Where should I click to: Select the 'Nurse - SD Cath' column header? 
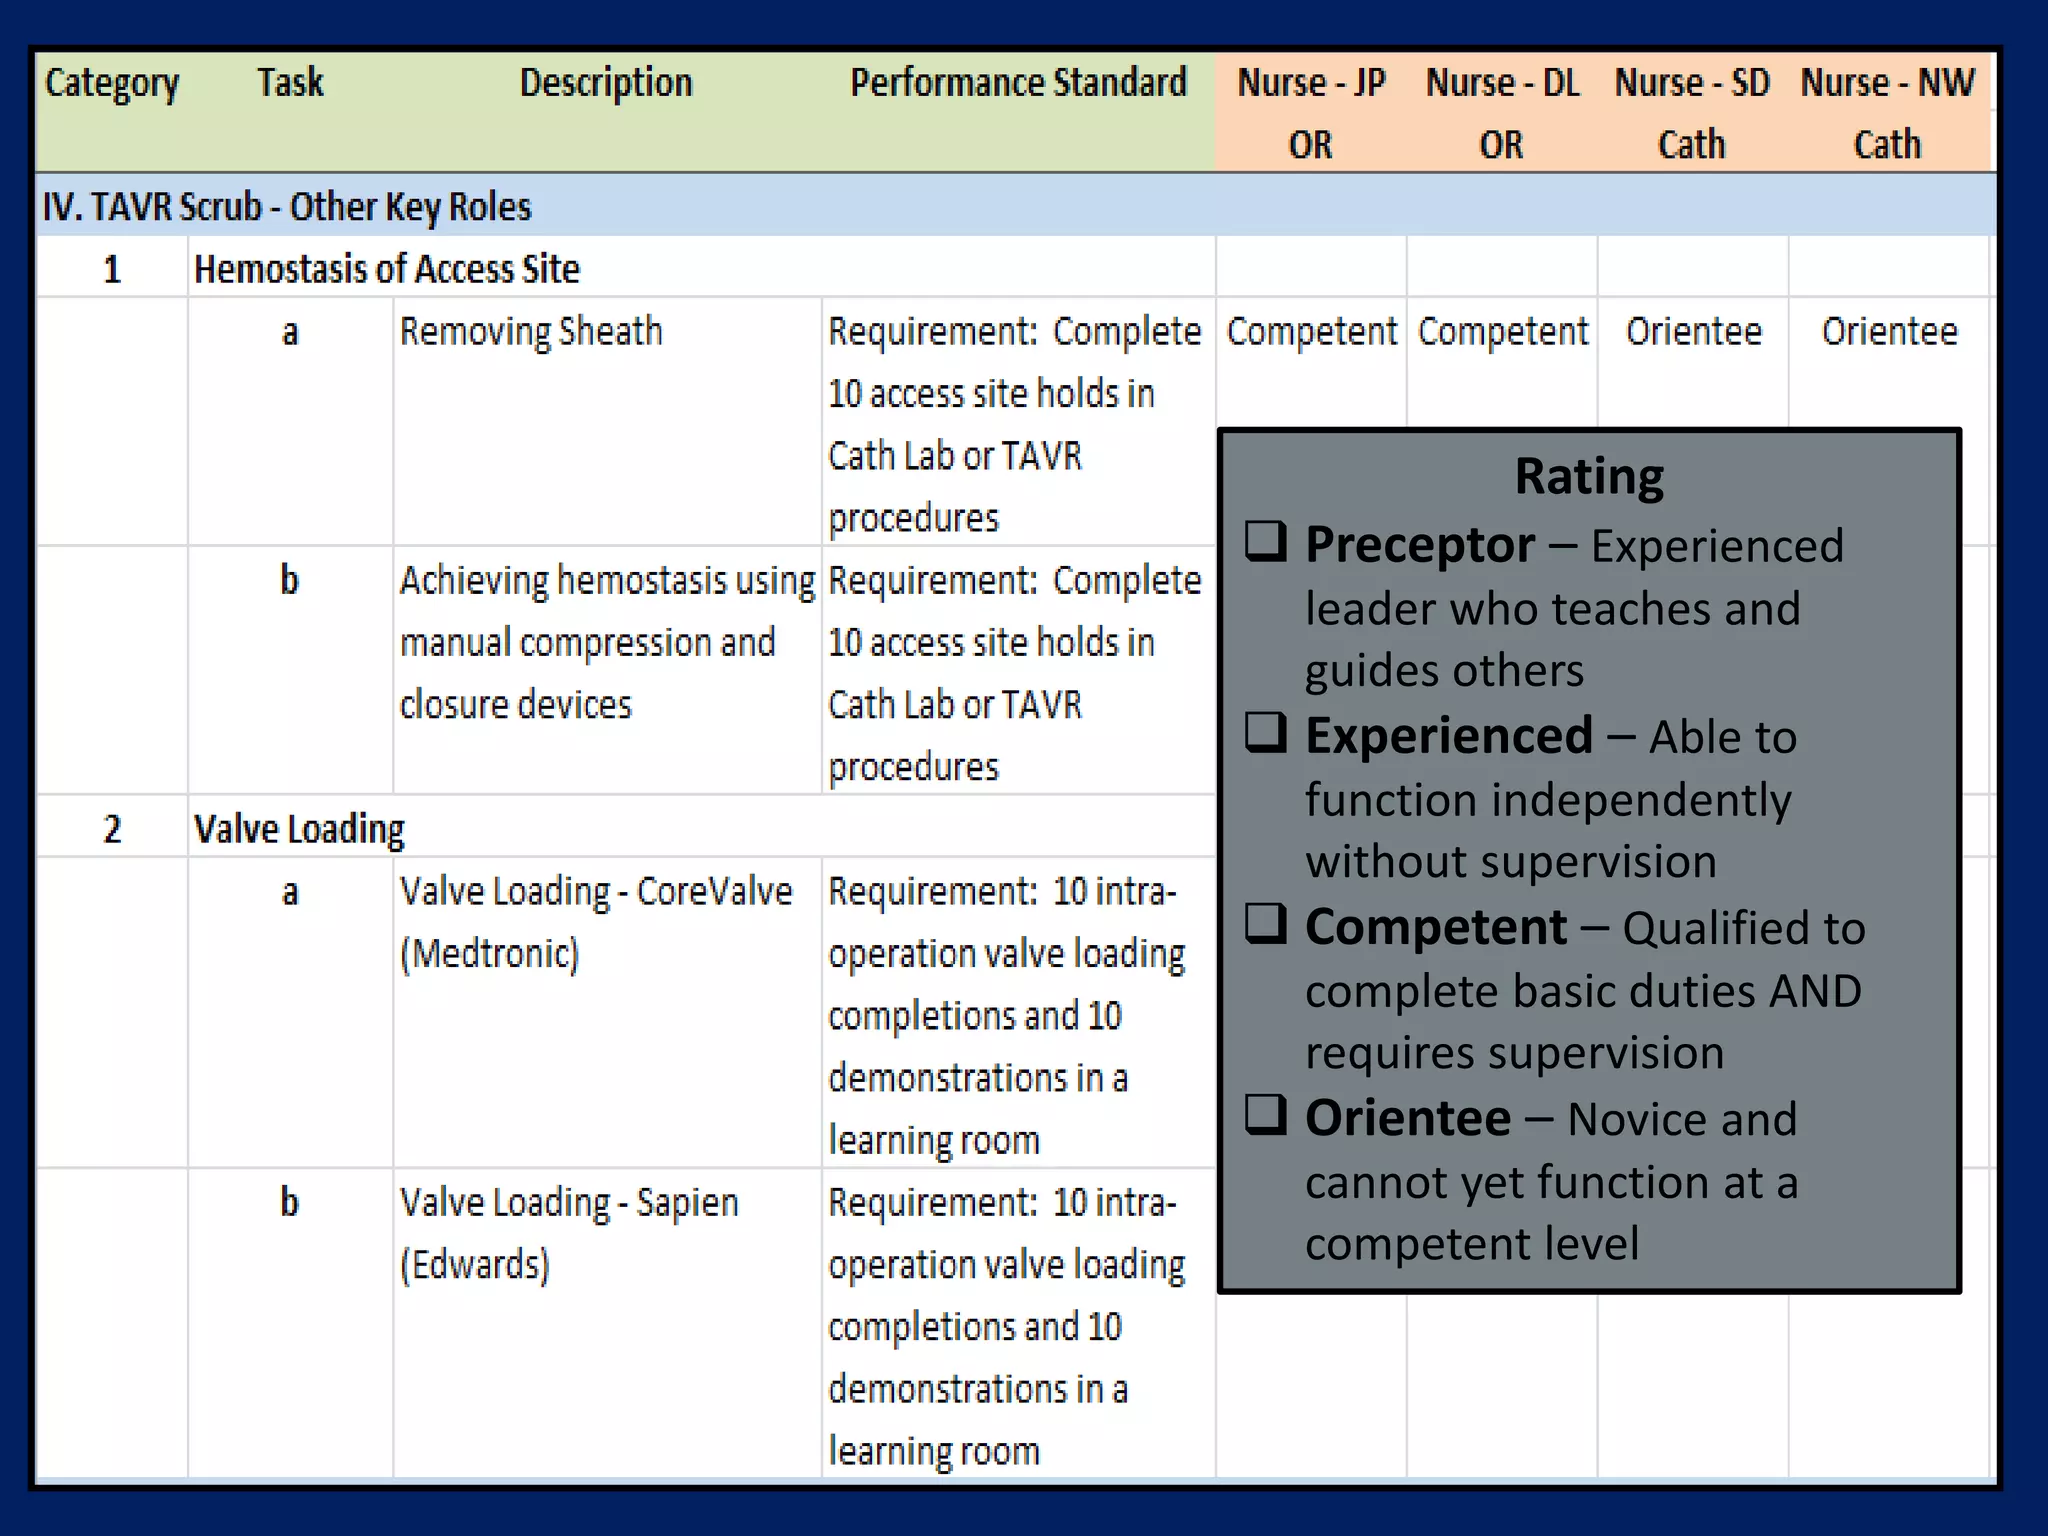pos(1692,112)
